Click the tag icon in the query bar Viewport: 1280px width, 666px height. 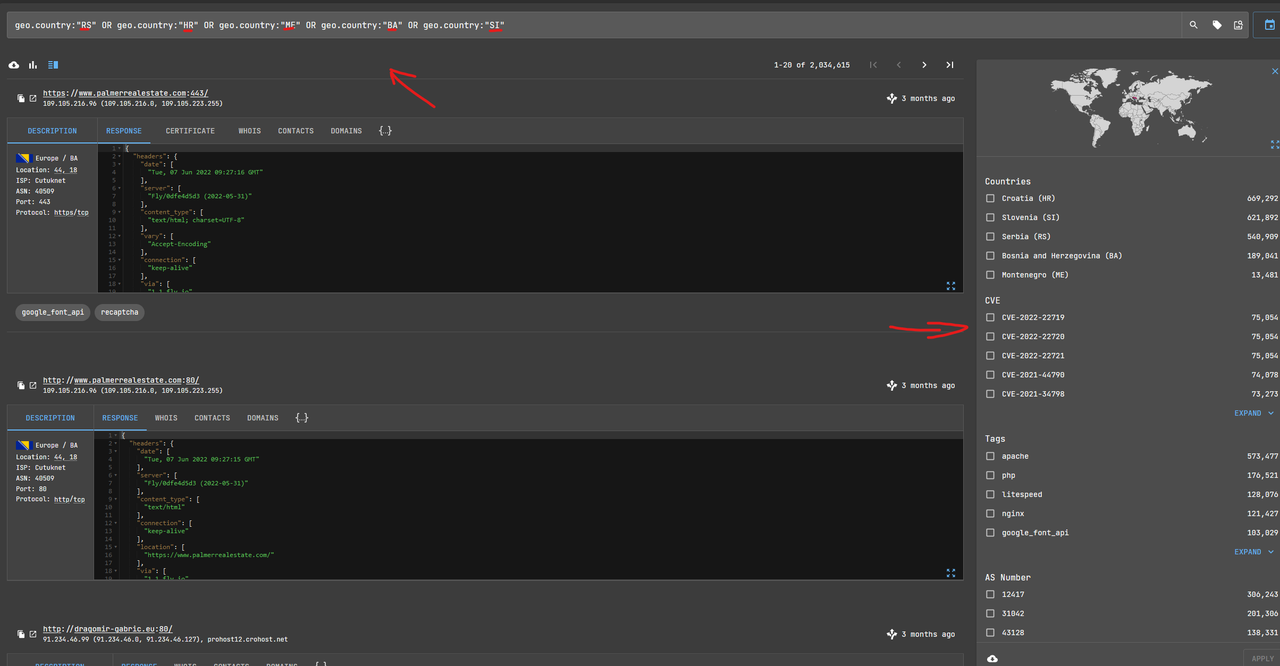(x=1217, y=25)
